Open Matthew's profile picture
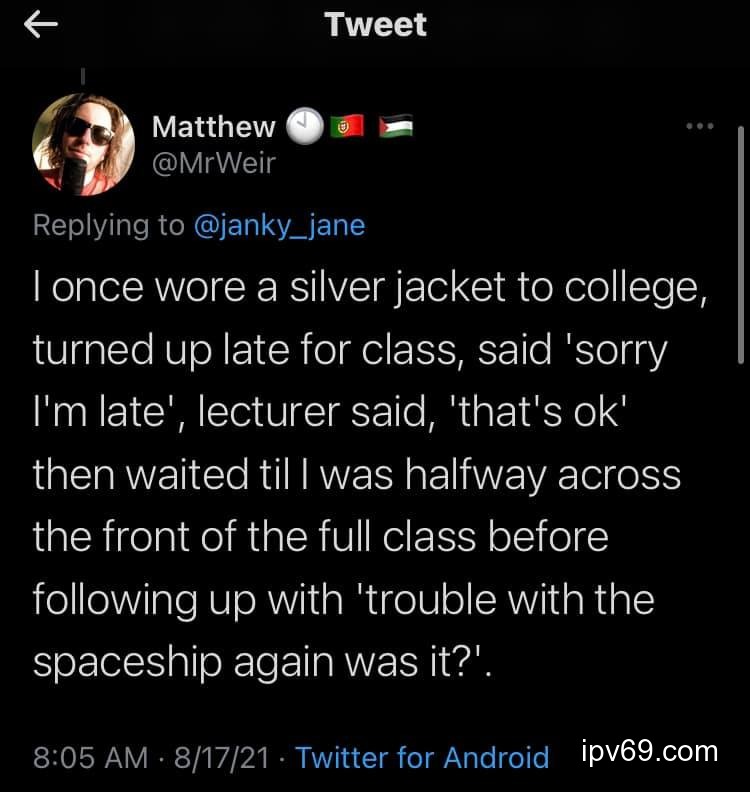The width and height of the screenshot is (750, 792). (x=84, y=144)
